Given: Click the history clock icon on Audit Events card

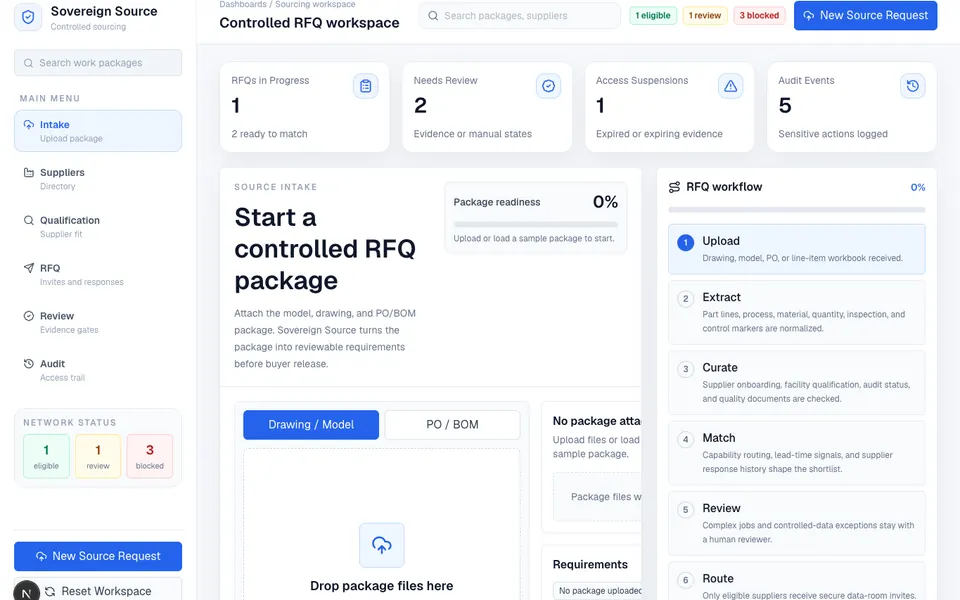Looking at the screenshot, I should click(912, 86).
